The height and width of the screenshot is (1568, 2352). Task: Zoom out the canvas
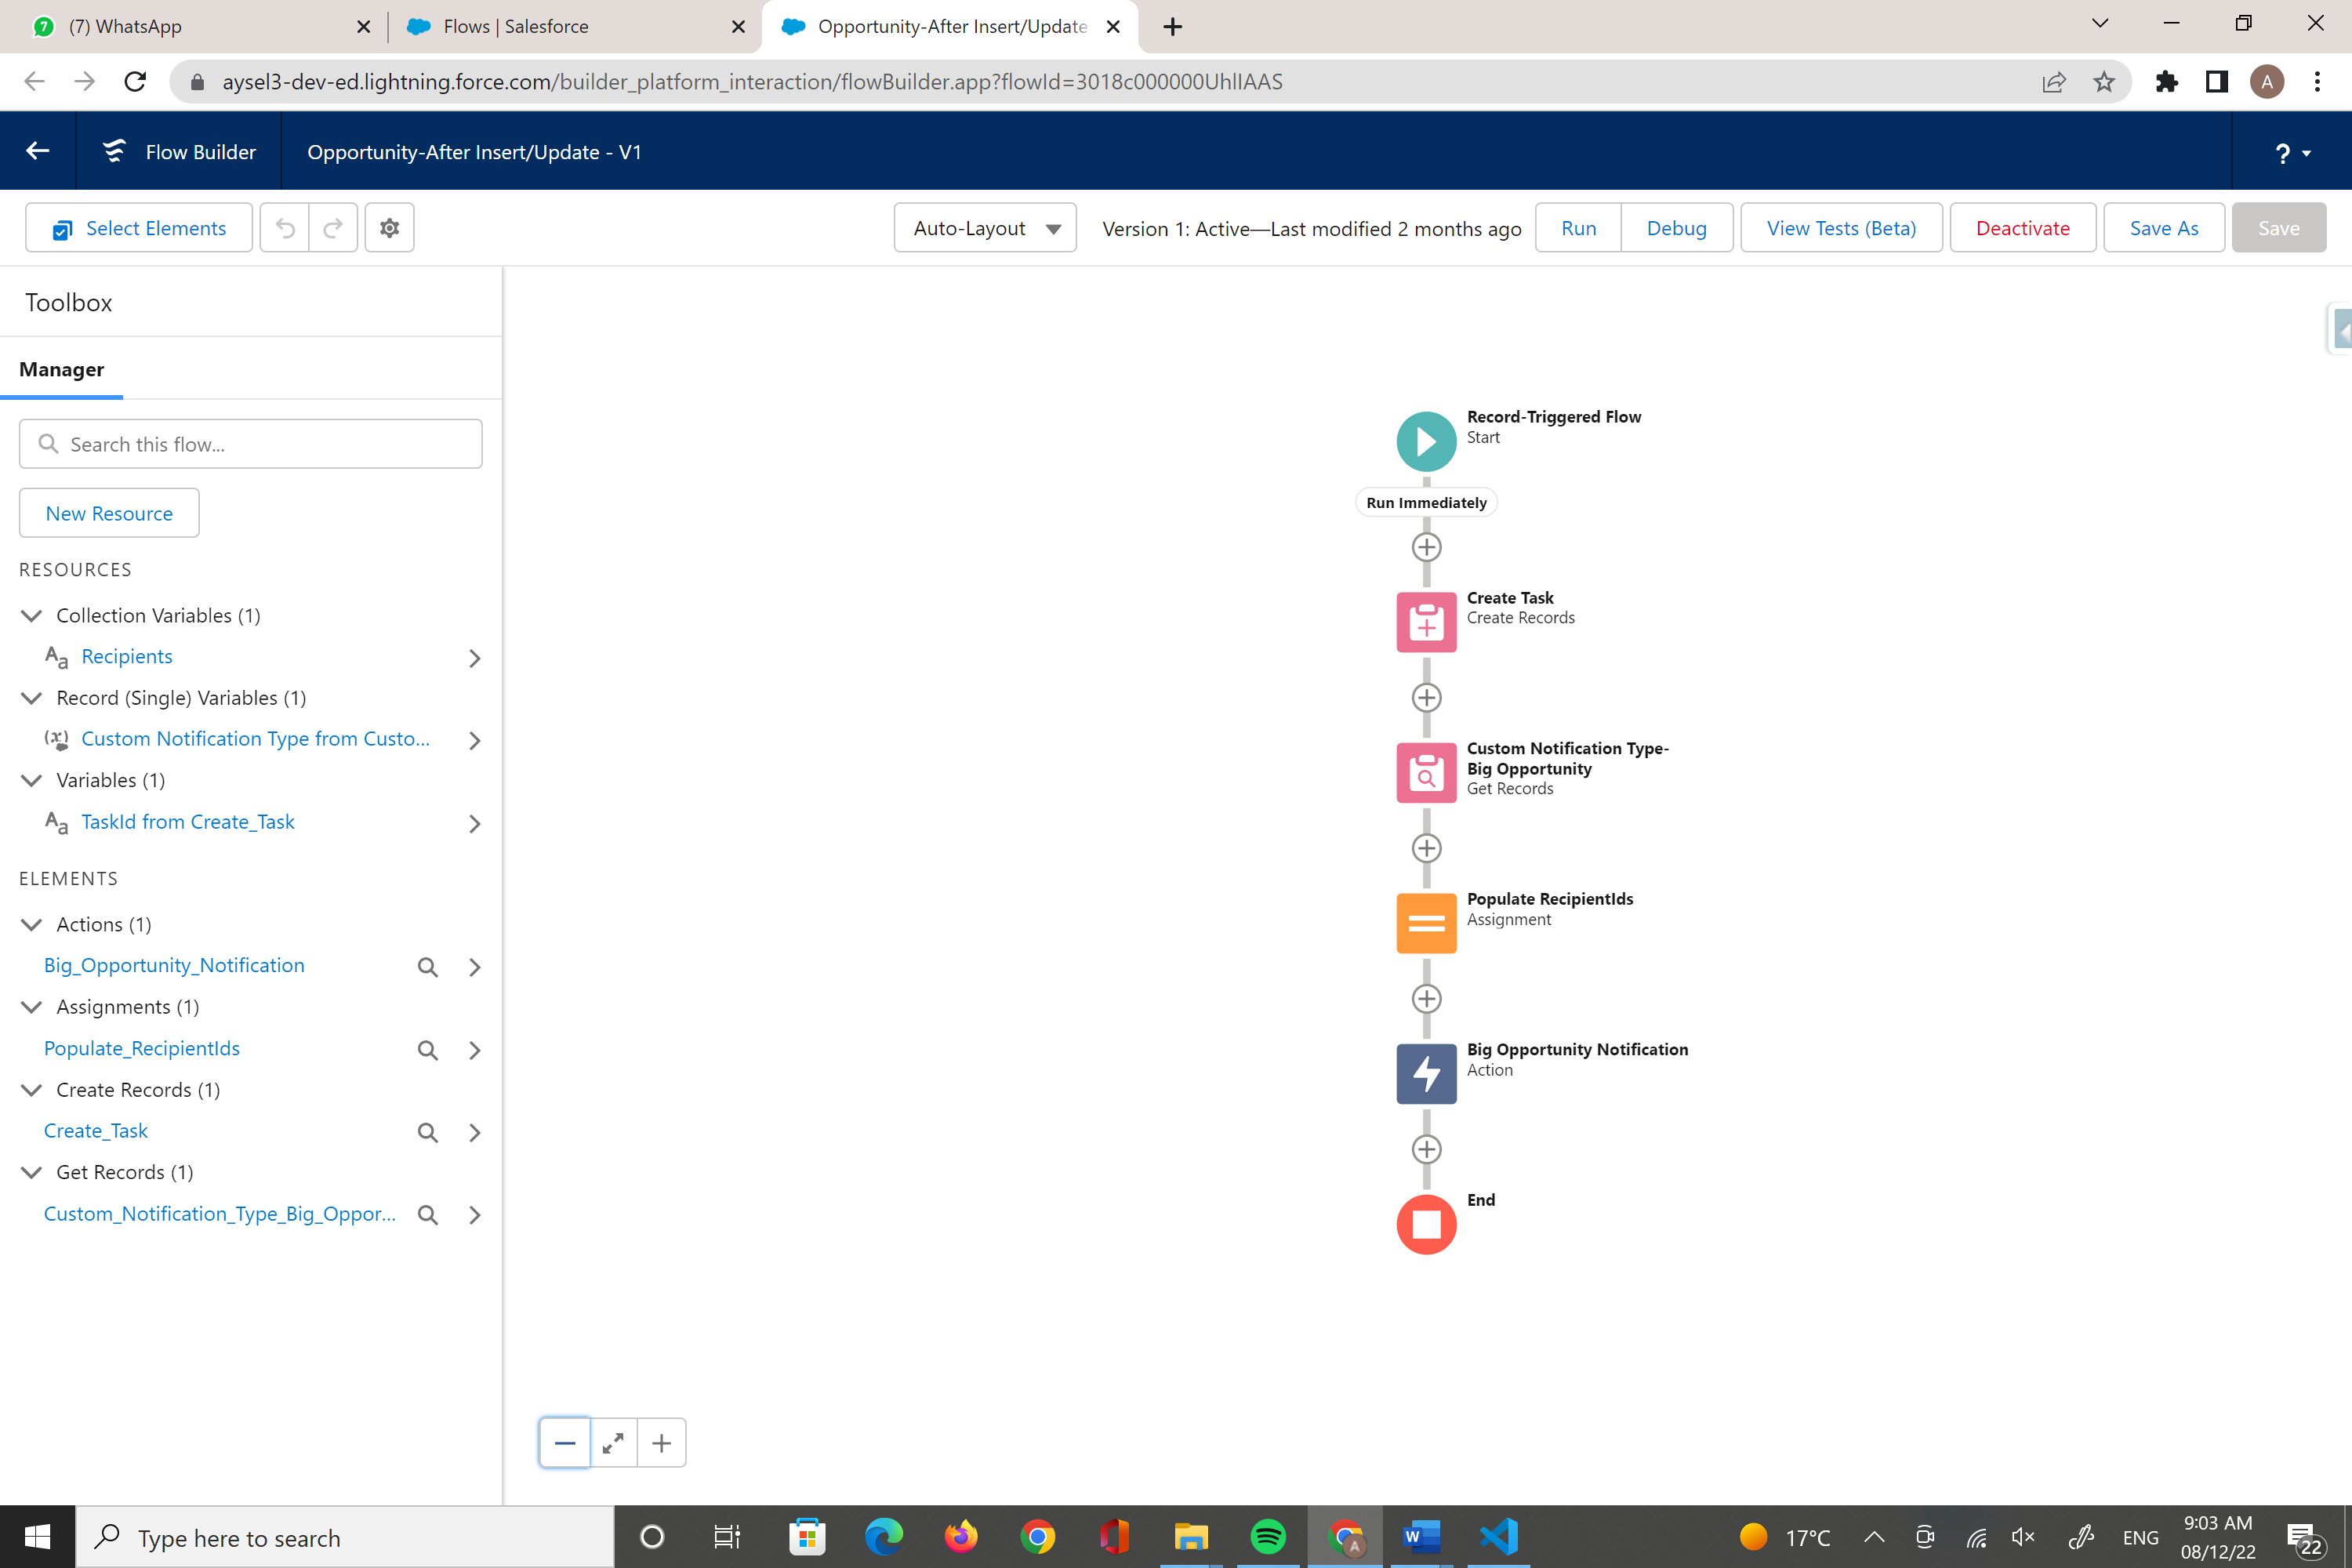565,1442
